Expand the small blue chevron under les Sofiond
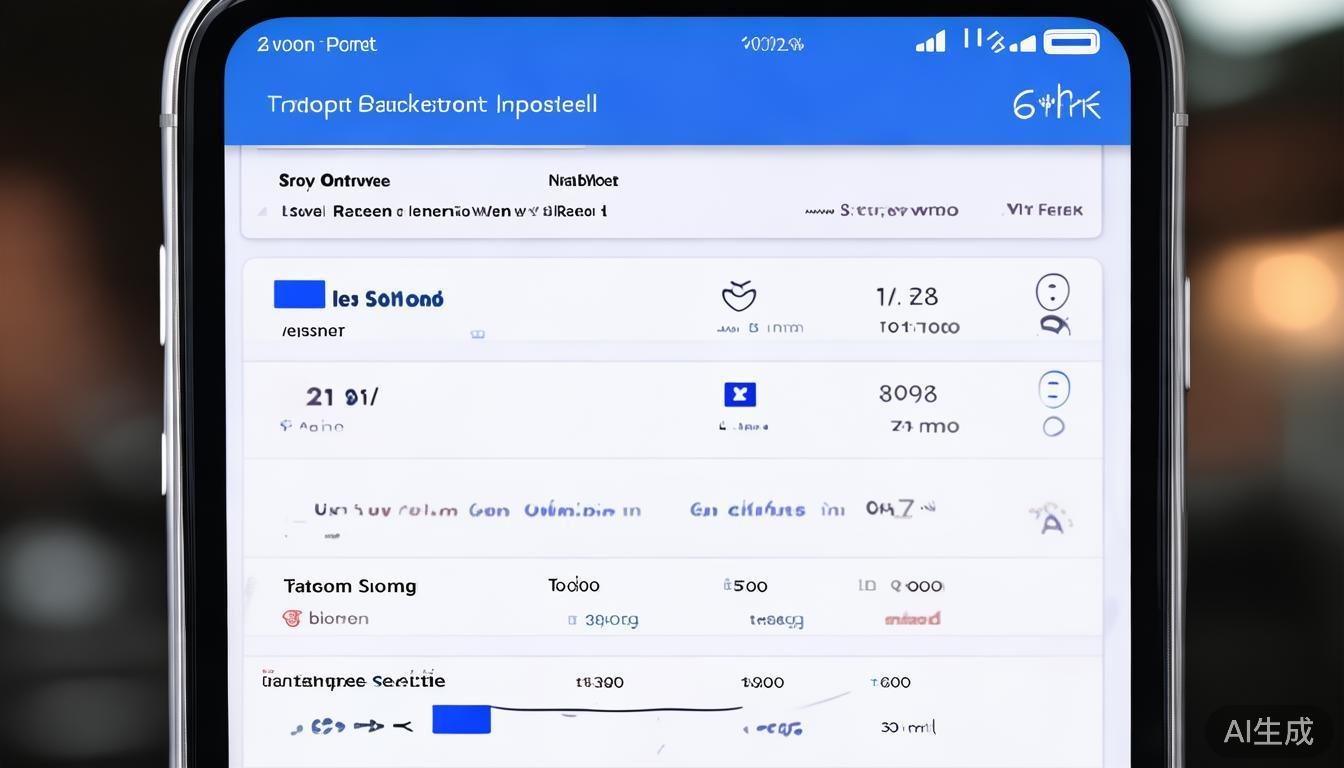This screenshot has height=768, width=1344. [x=478, y=333]
